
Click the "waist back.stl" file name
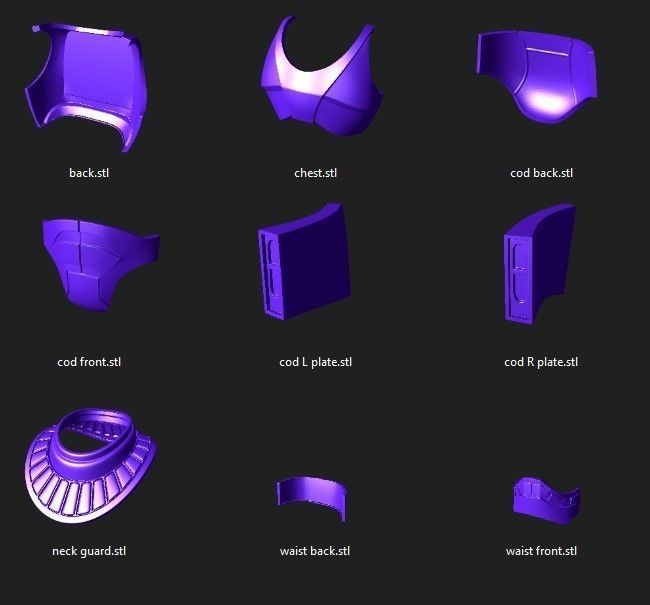(315, 551)
